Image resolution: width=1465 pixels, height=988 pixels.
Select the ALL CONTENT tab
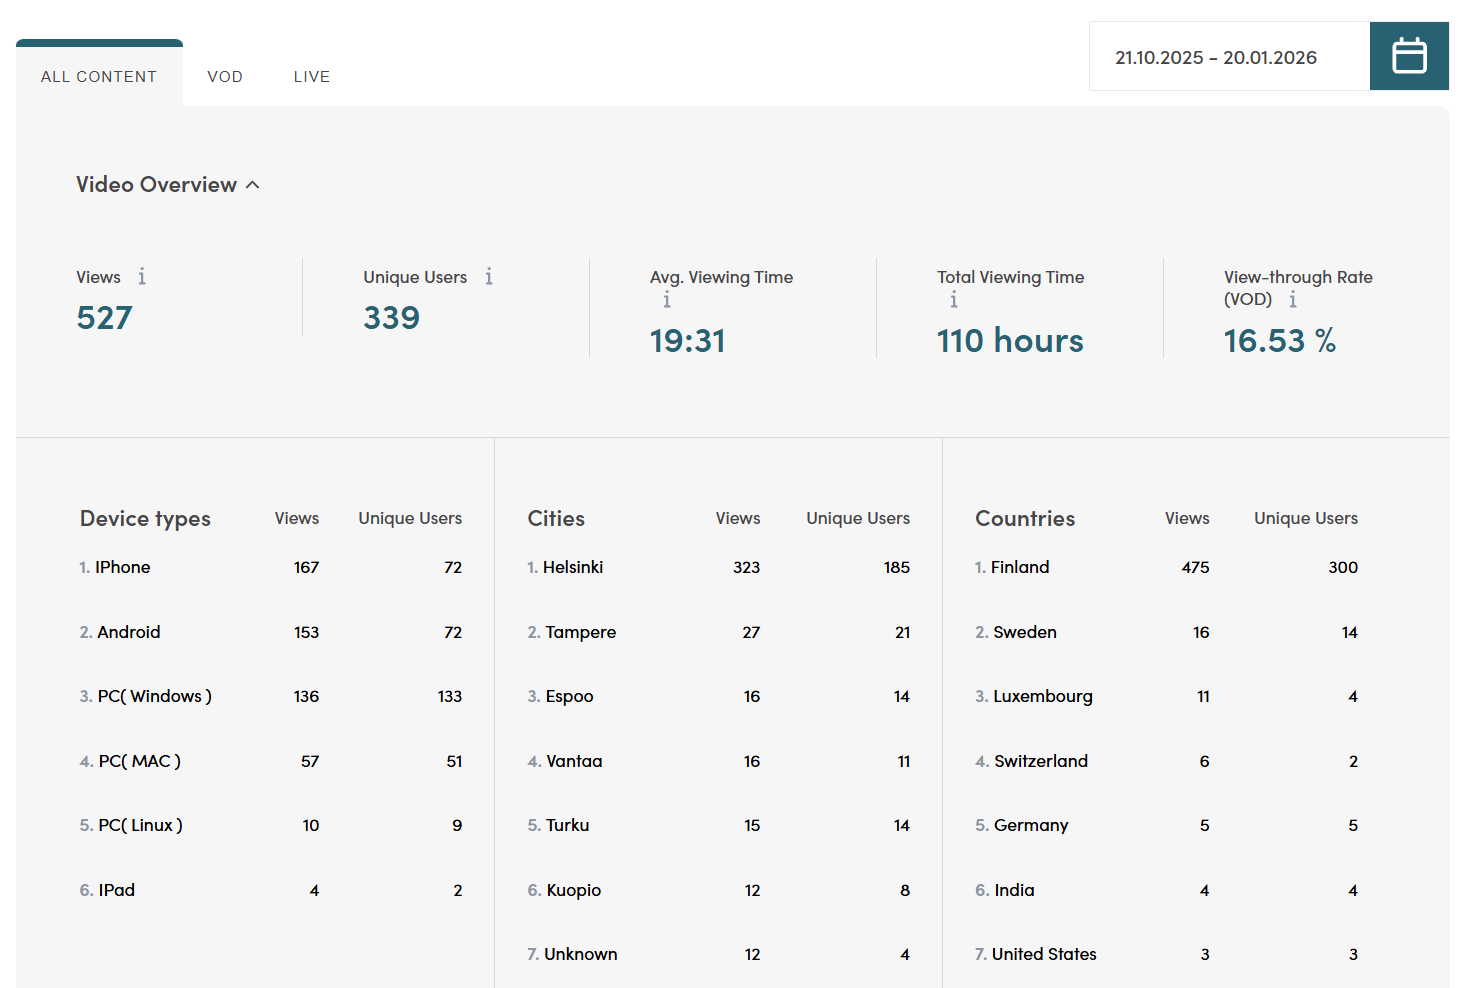tap(98, 76)
